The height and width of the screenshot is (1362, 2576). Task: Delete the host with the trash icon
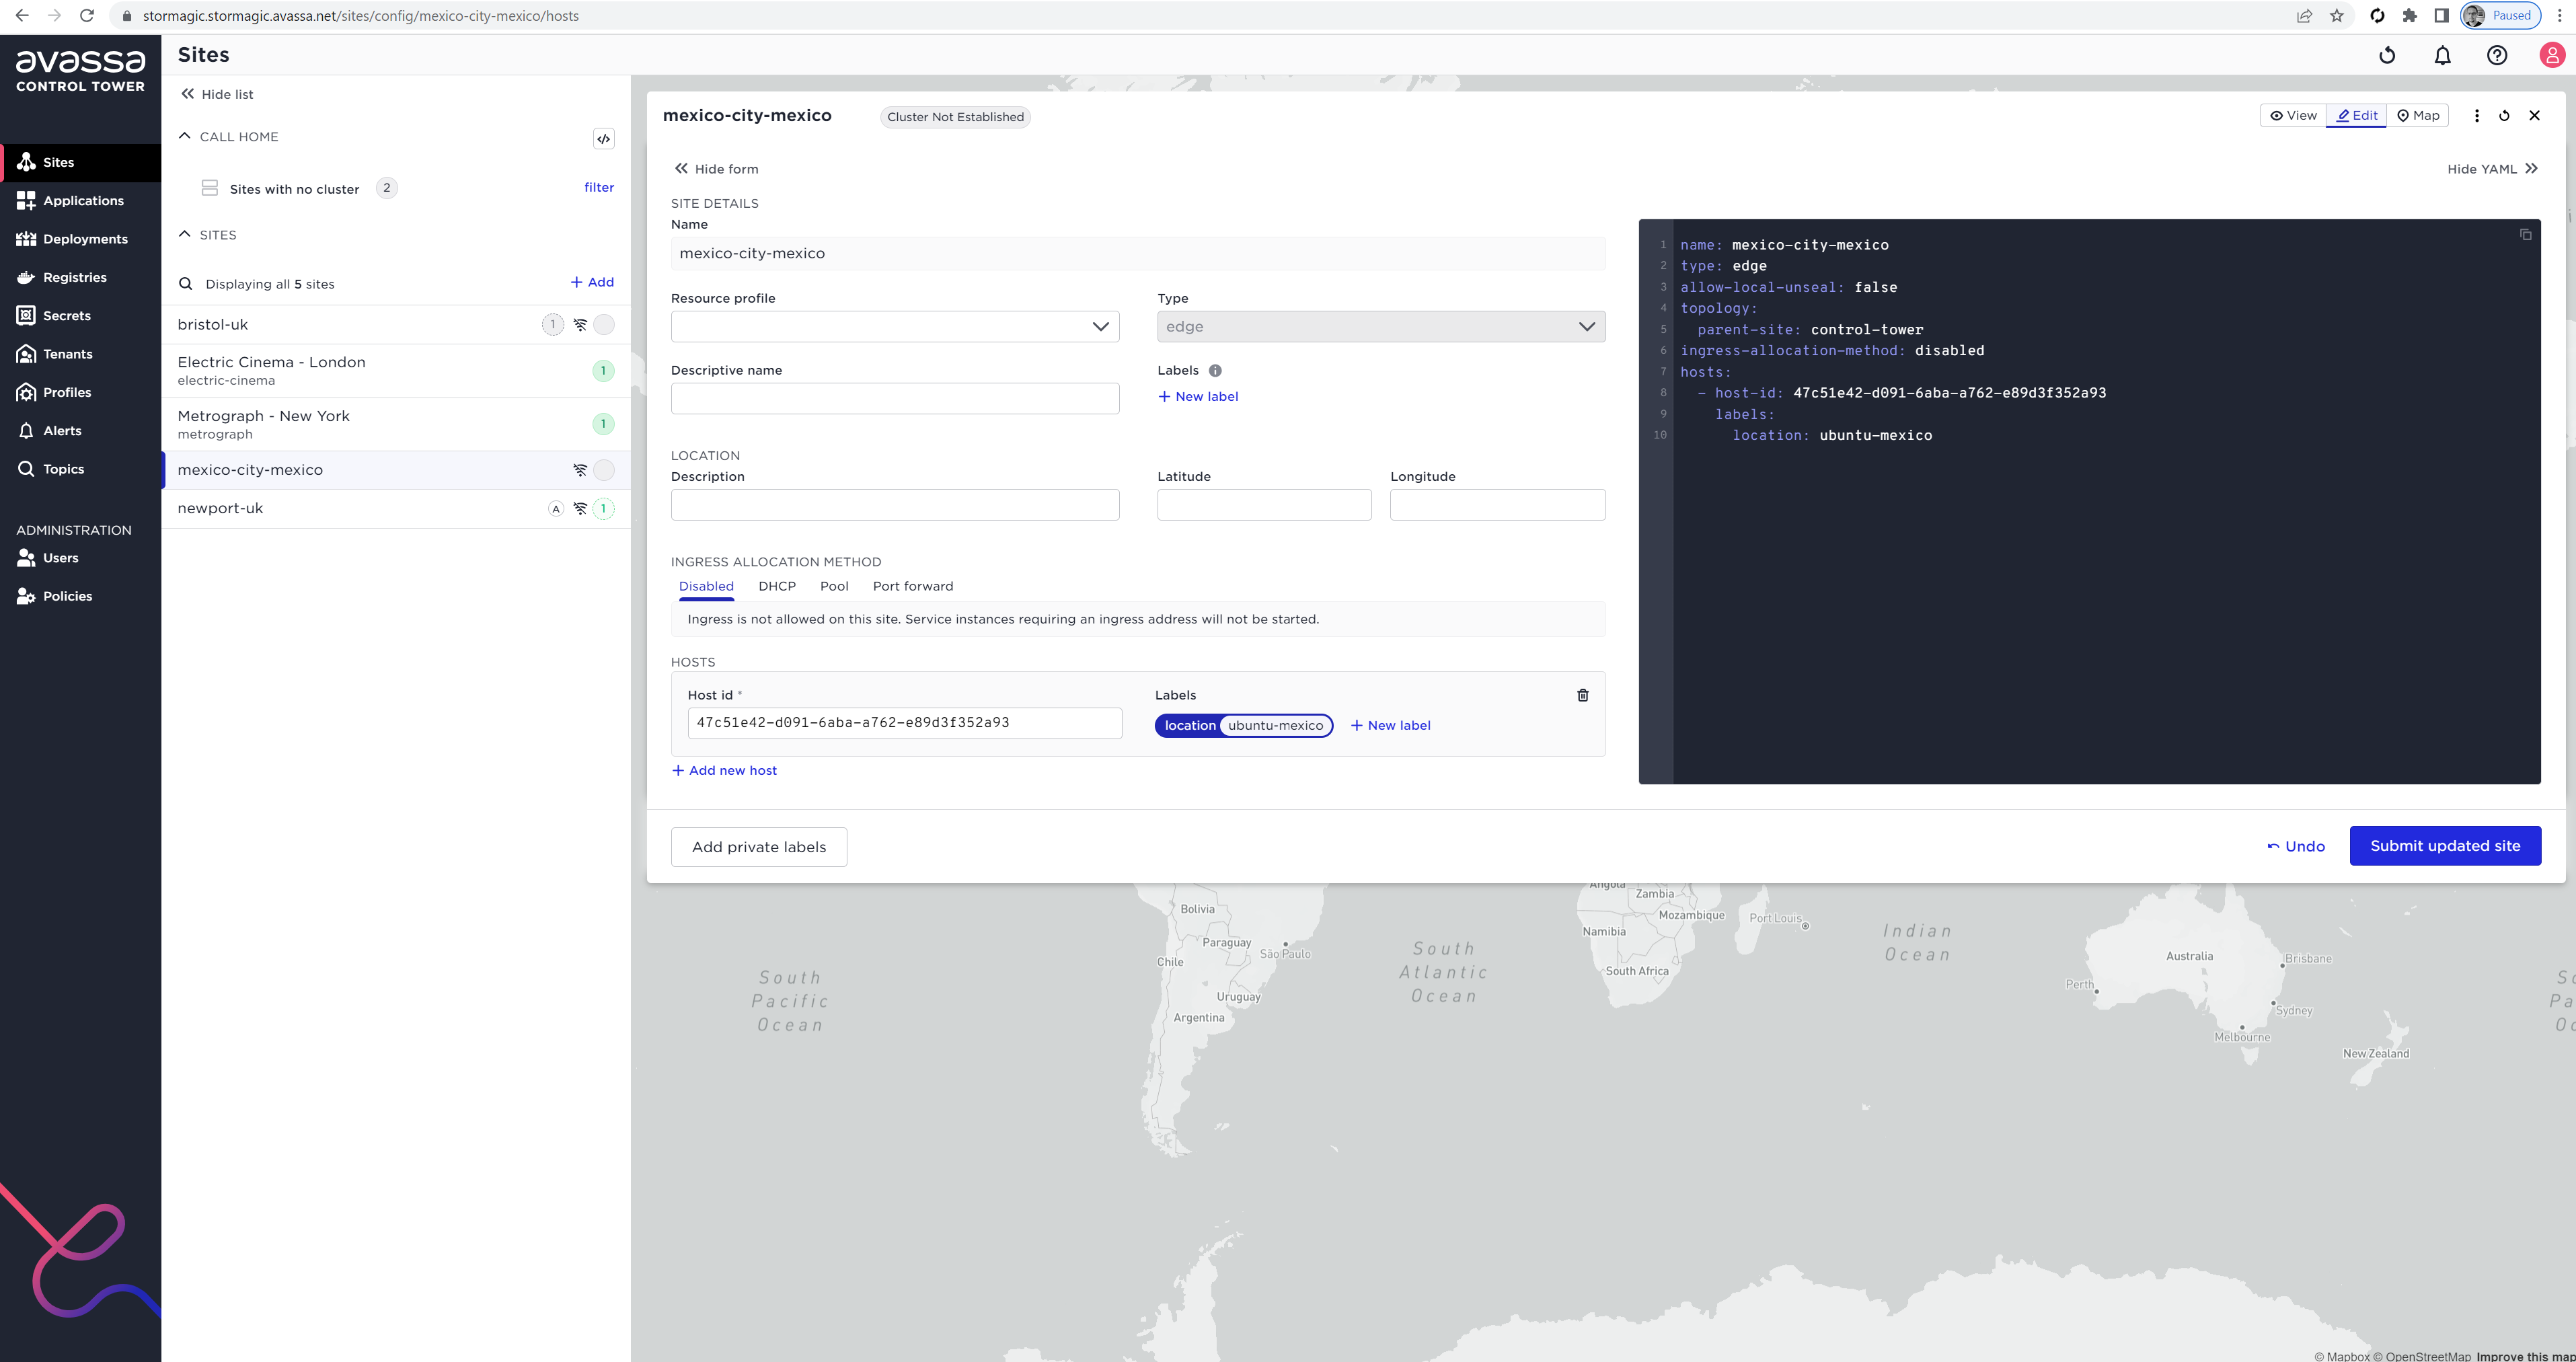1583,695
